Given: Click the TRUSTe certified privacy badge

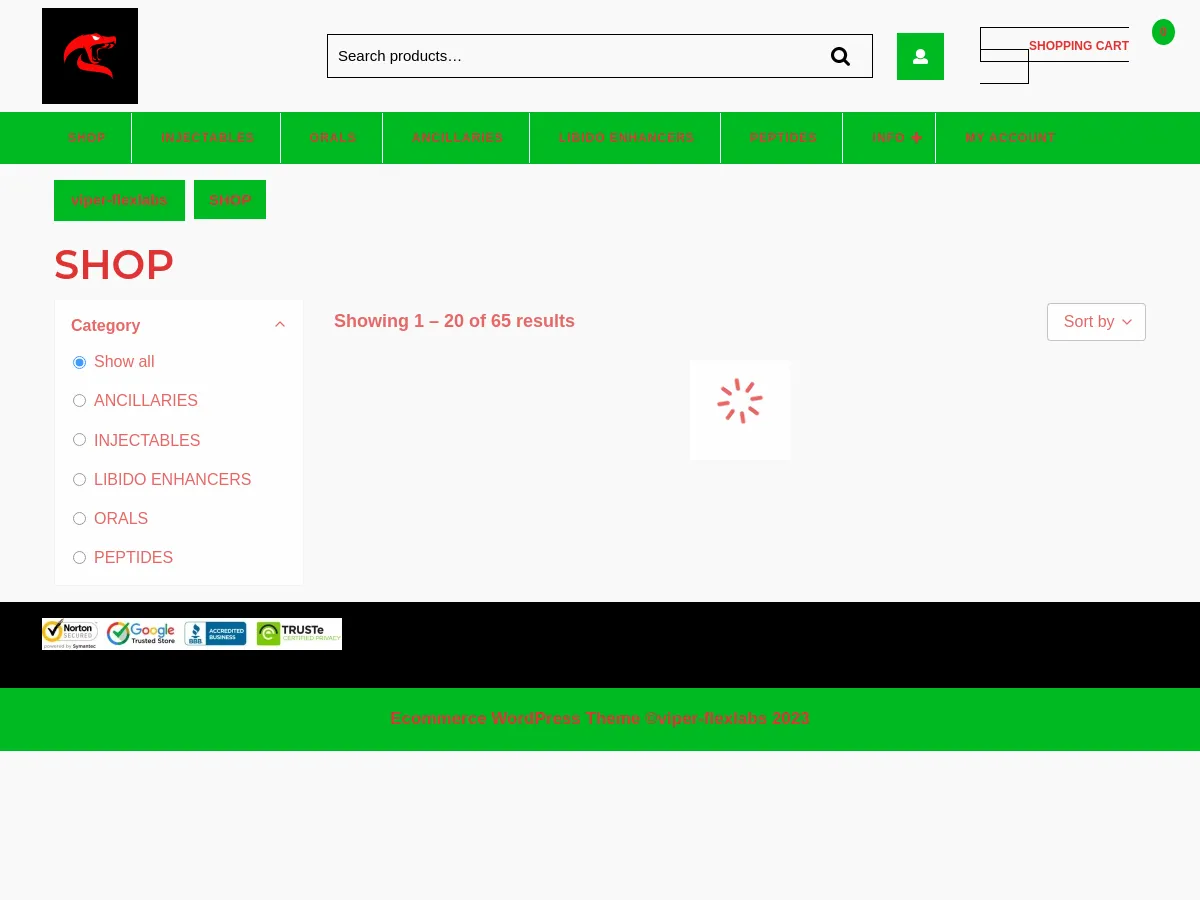Looking at the screenshot, I should pos(298,634).
